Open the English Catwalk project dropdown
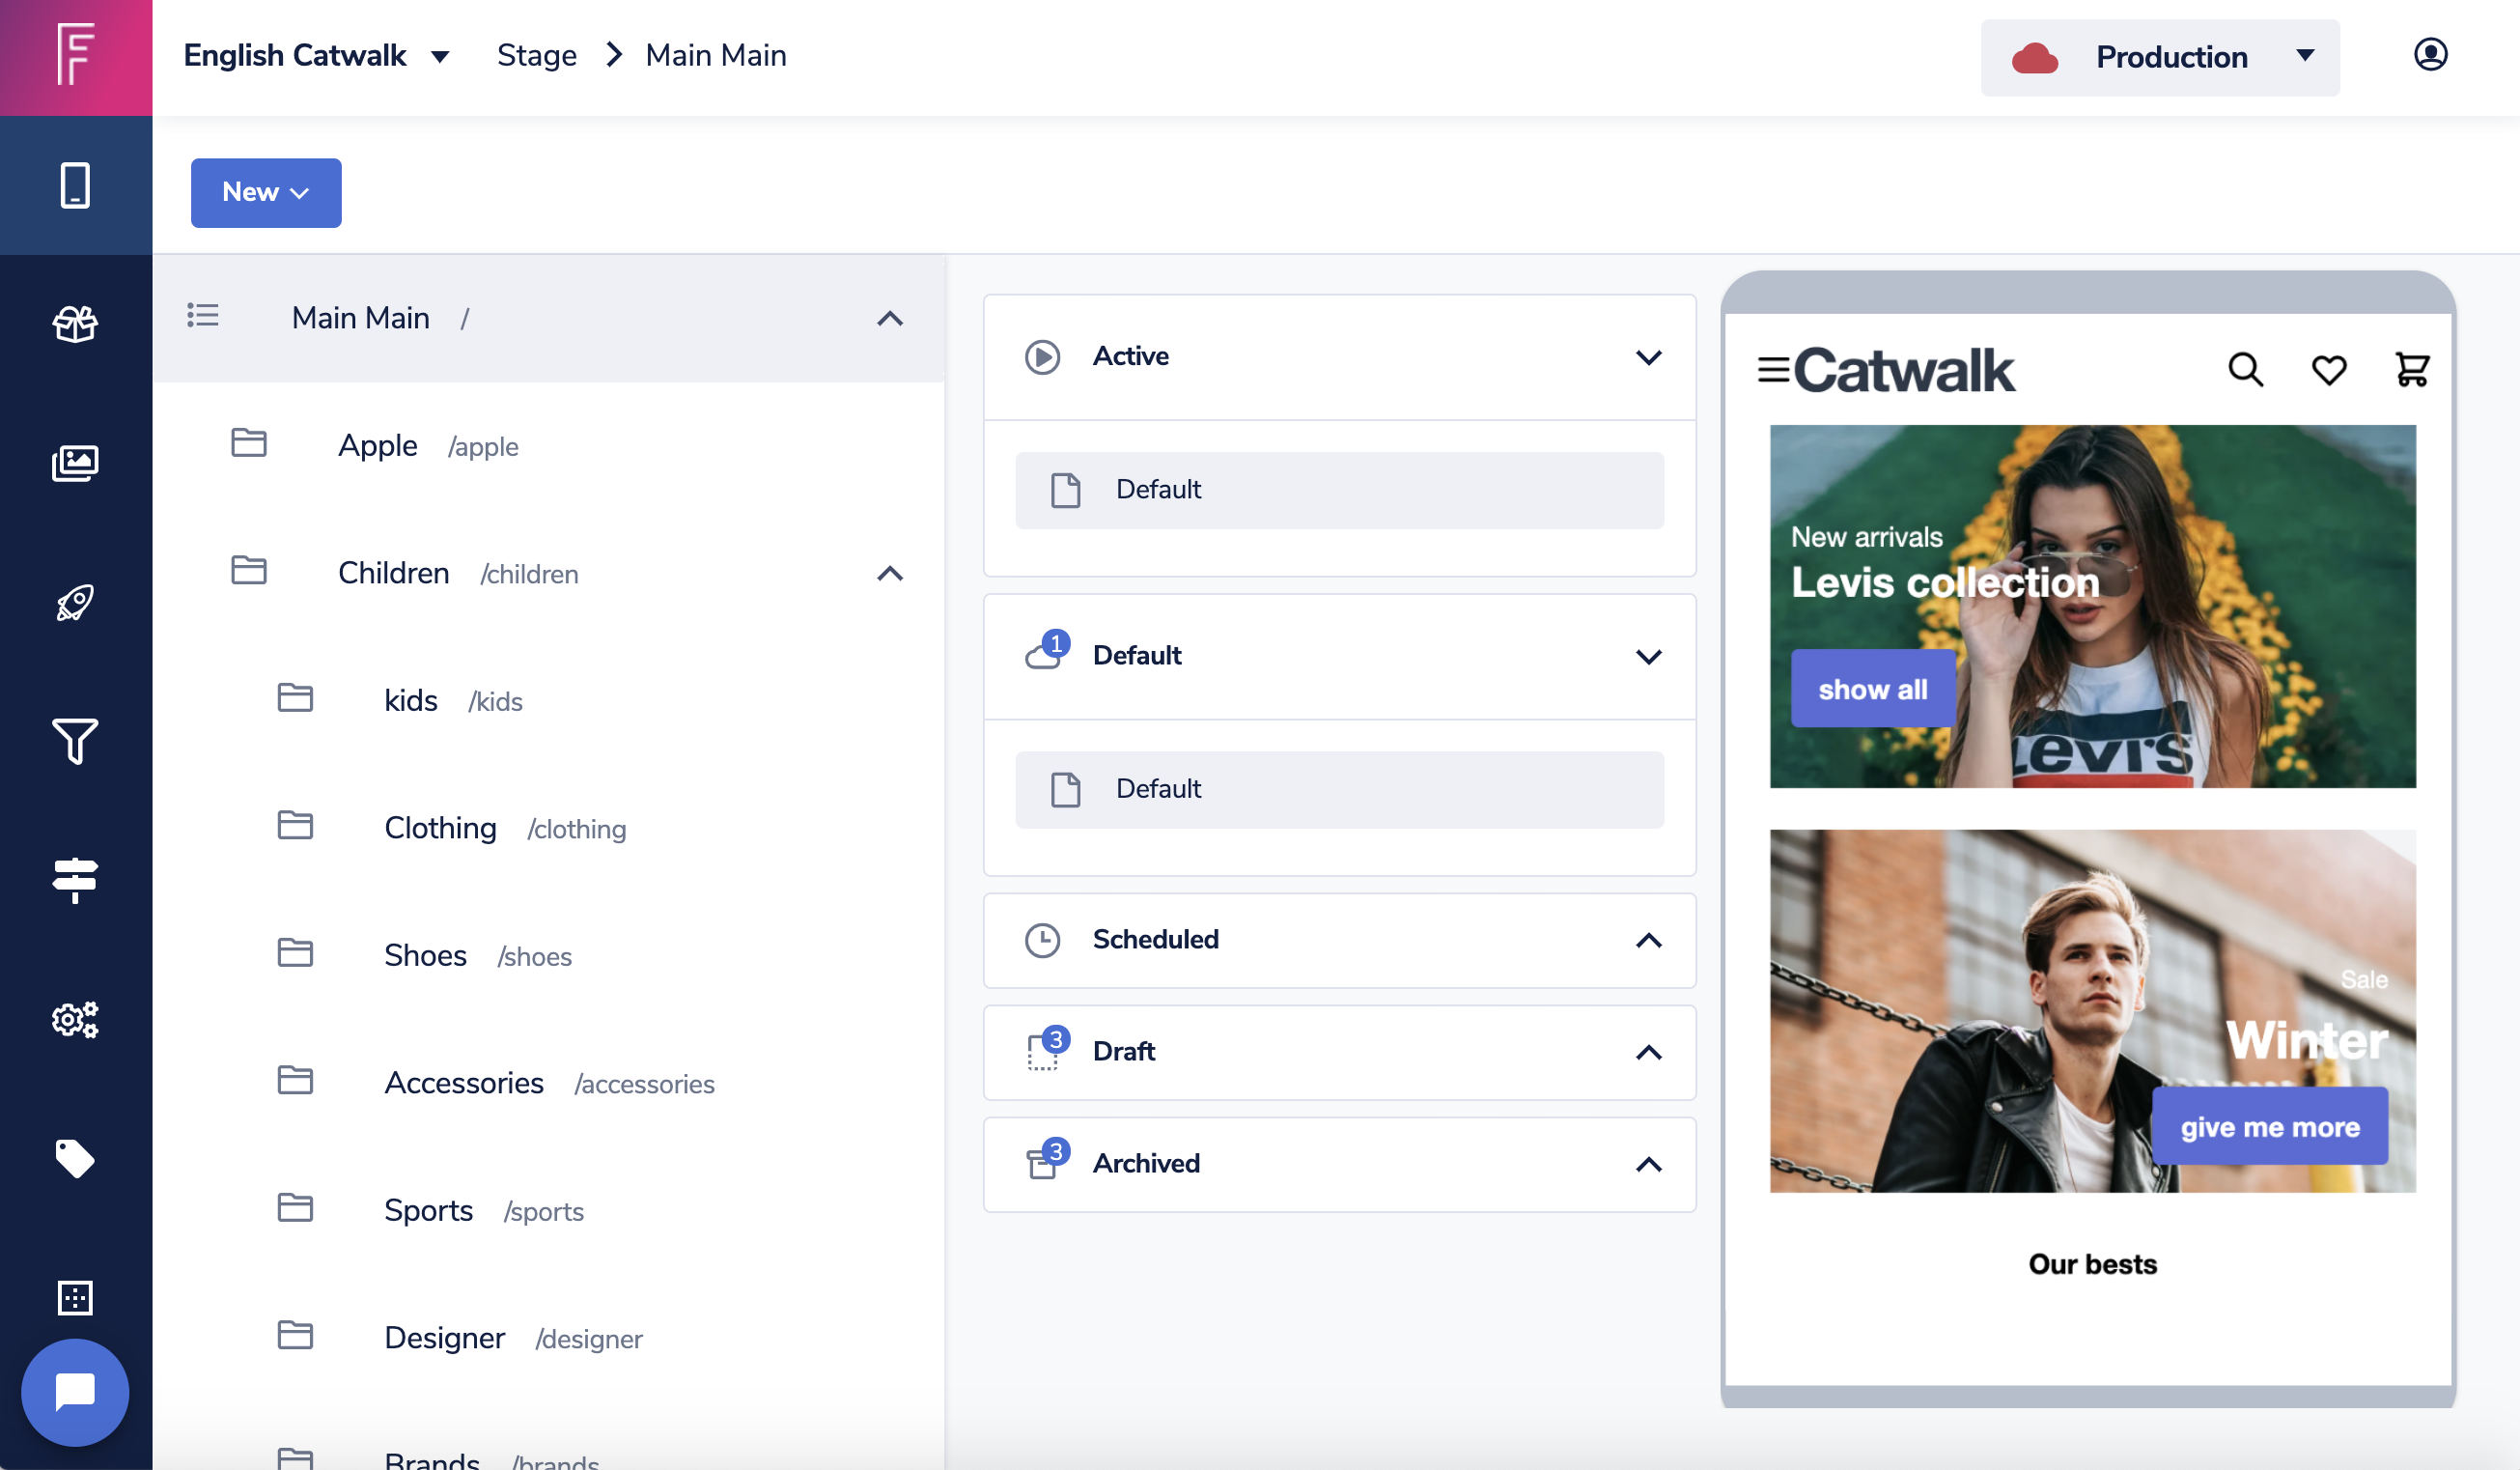2520x1470 pixels. [x=316, y=55]
